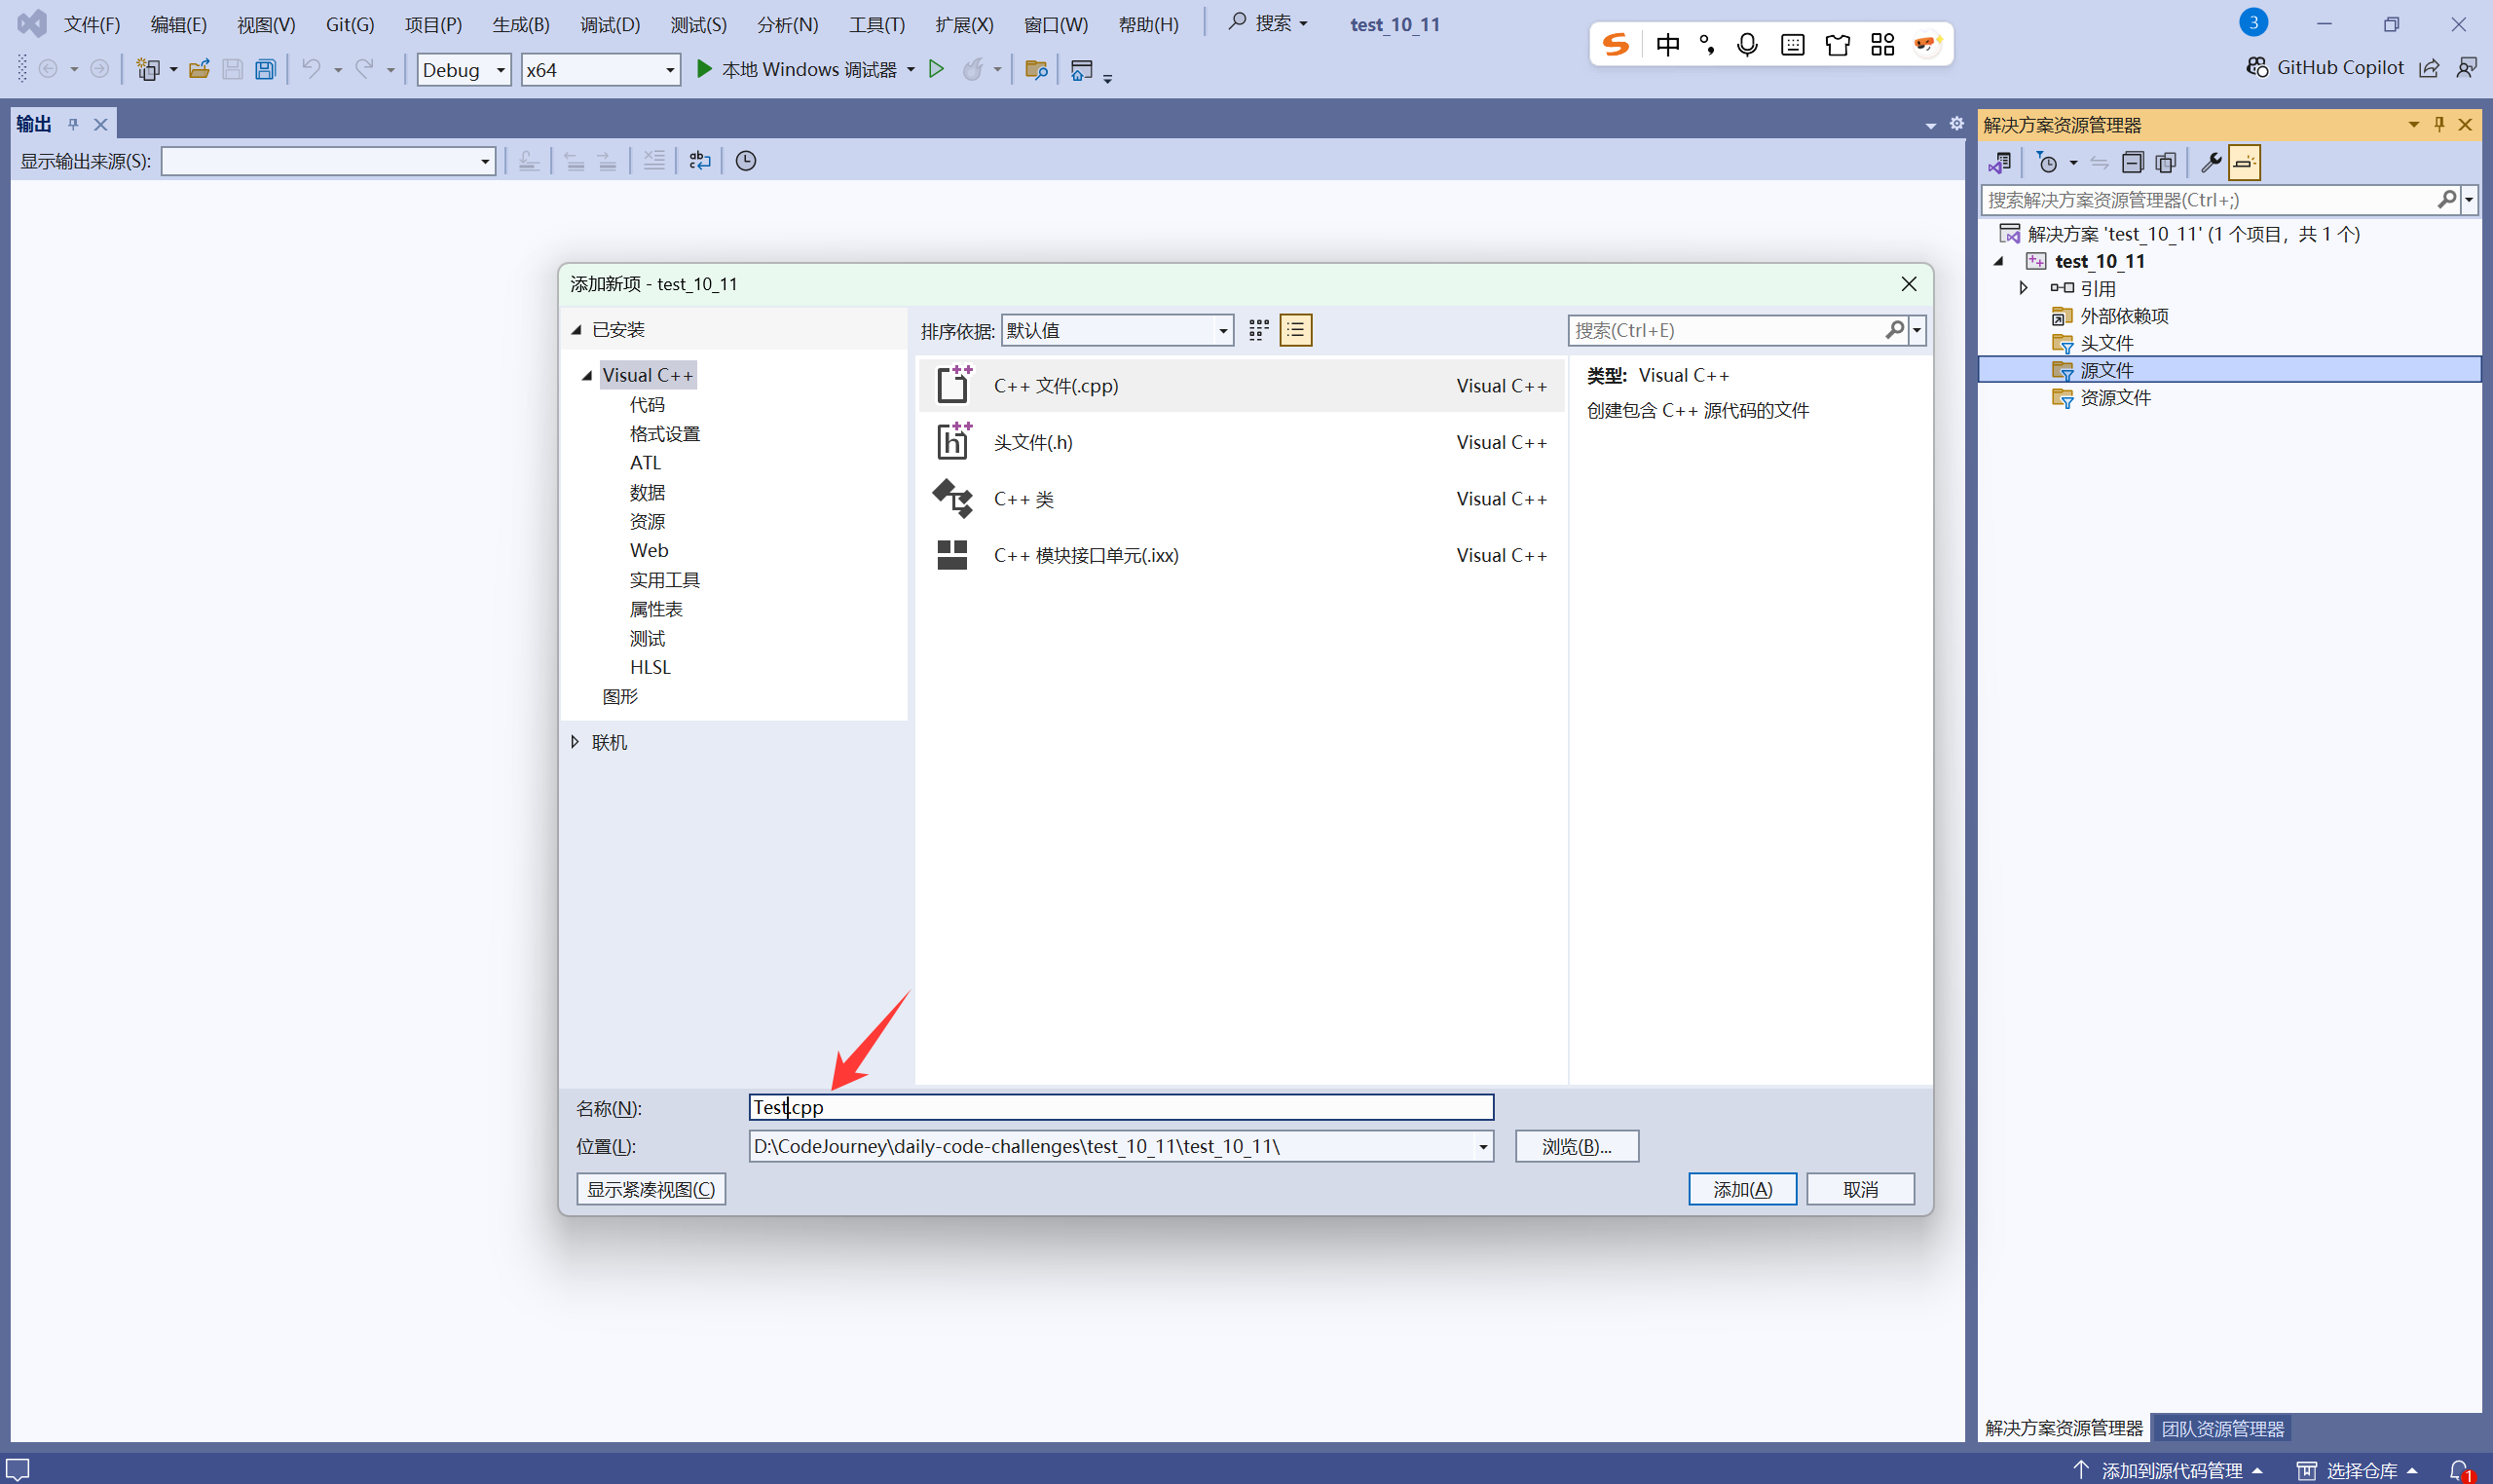Click the 名称 file name input field
Image resolution: width=2493 pixels, height=1484 pixels.
coord(1120,1107)
